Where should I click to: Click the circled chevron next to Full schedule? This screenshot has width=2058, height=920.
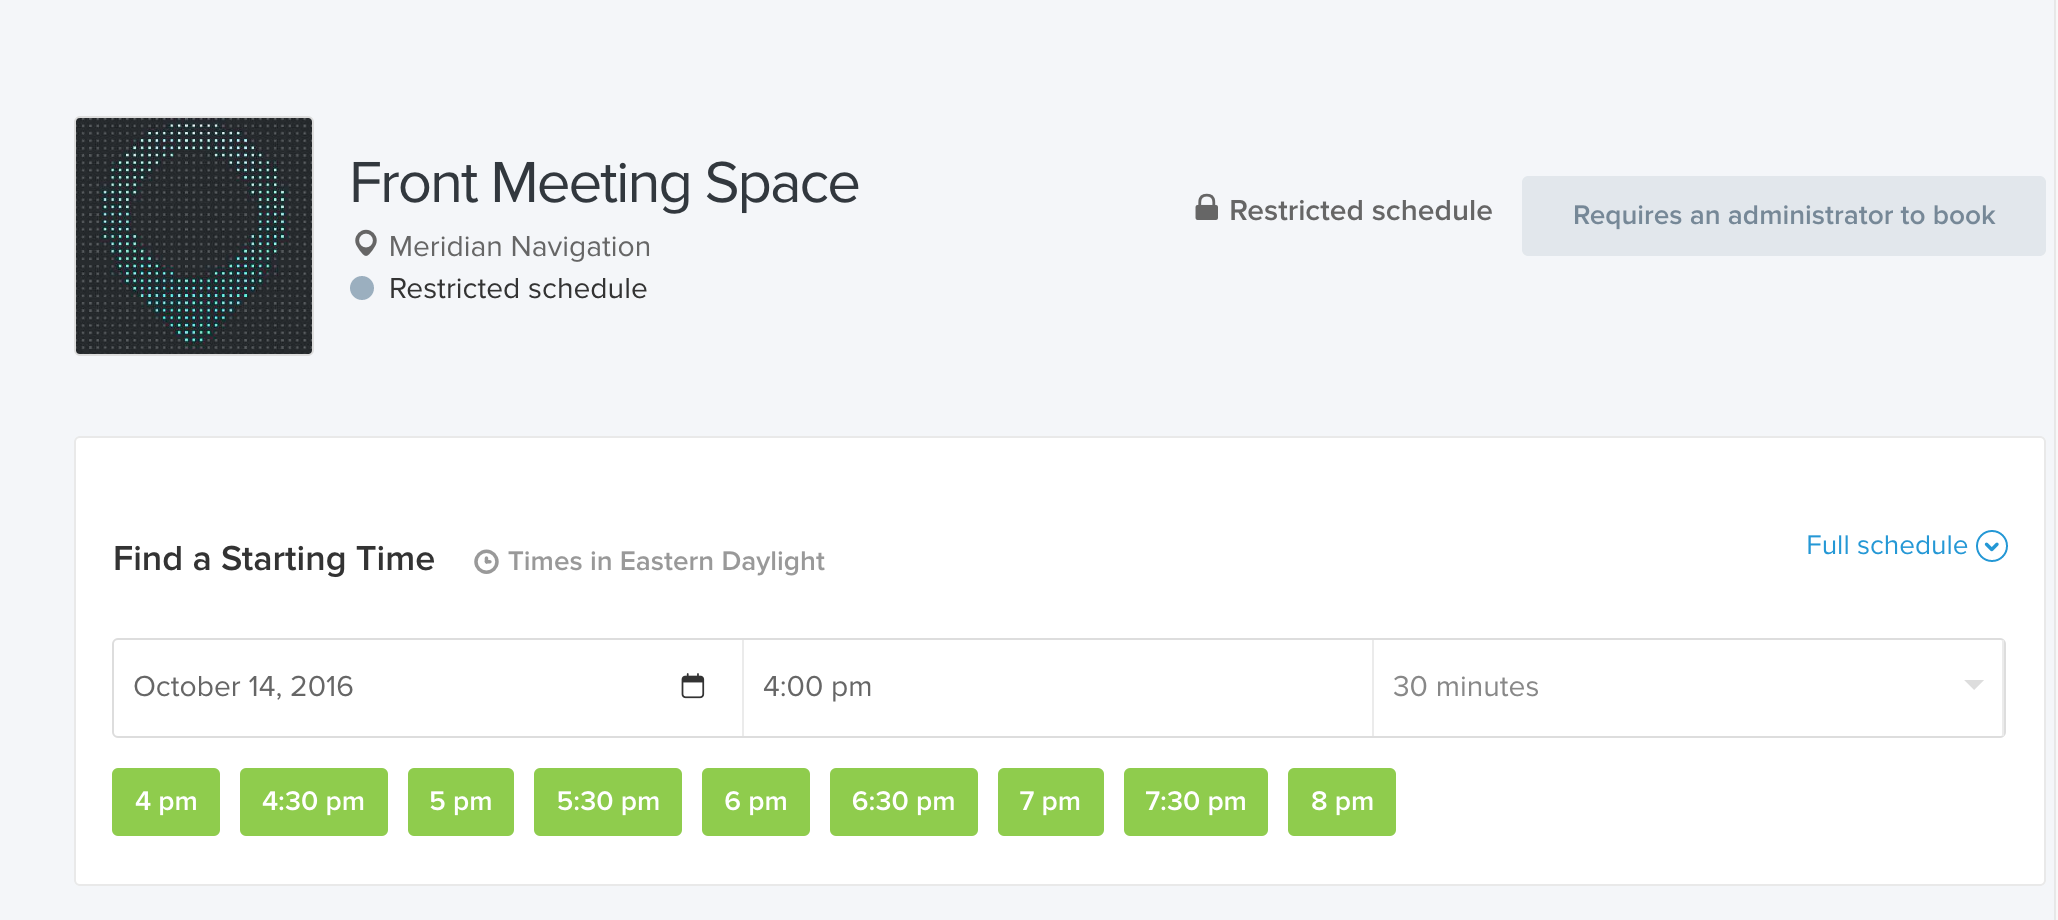tap(1992, 546)
